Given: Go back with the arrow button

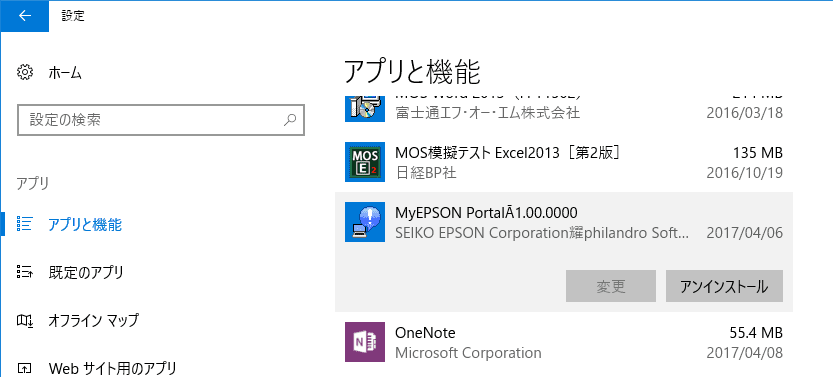Looking at the screenshot, I should pyautogui.click(x=24, y=16).
